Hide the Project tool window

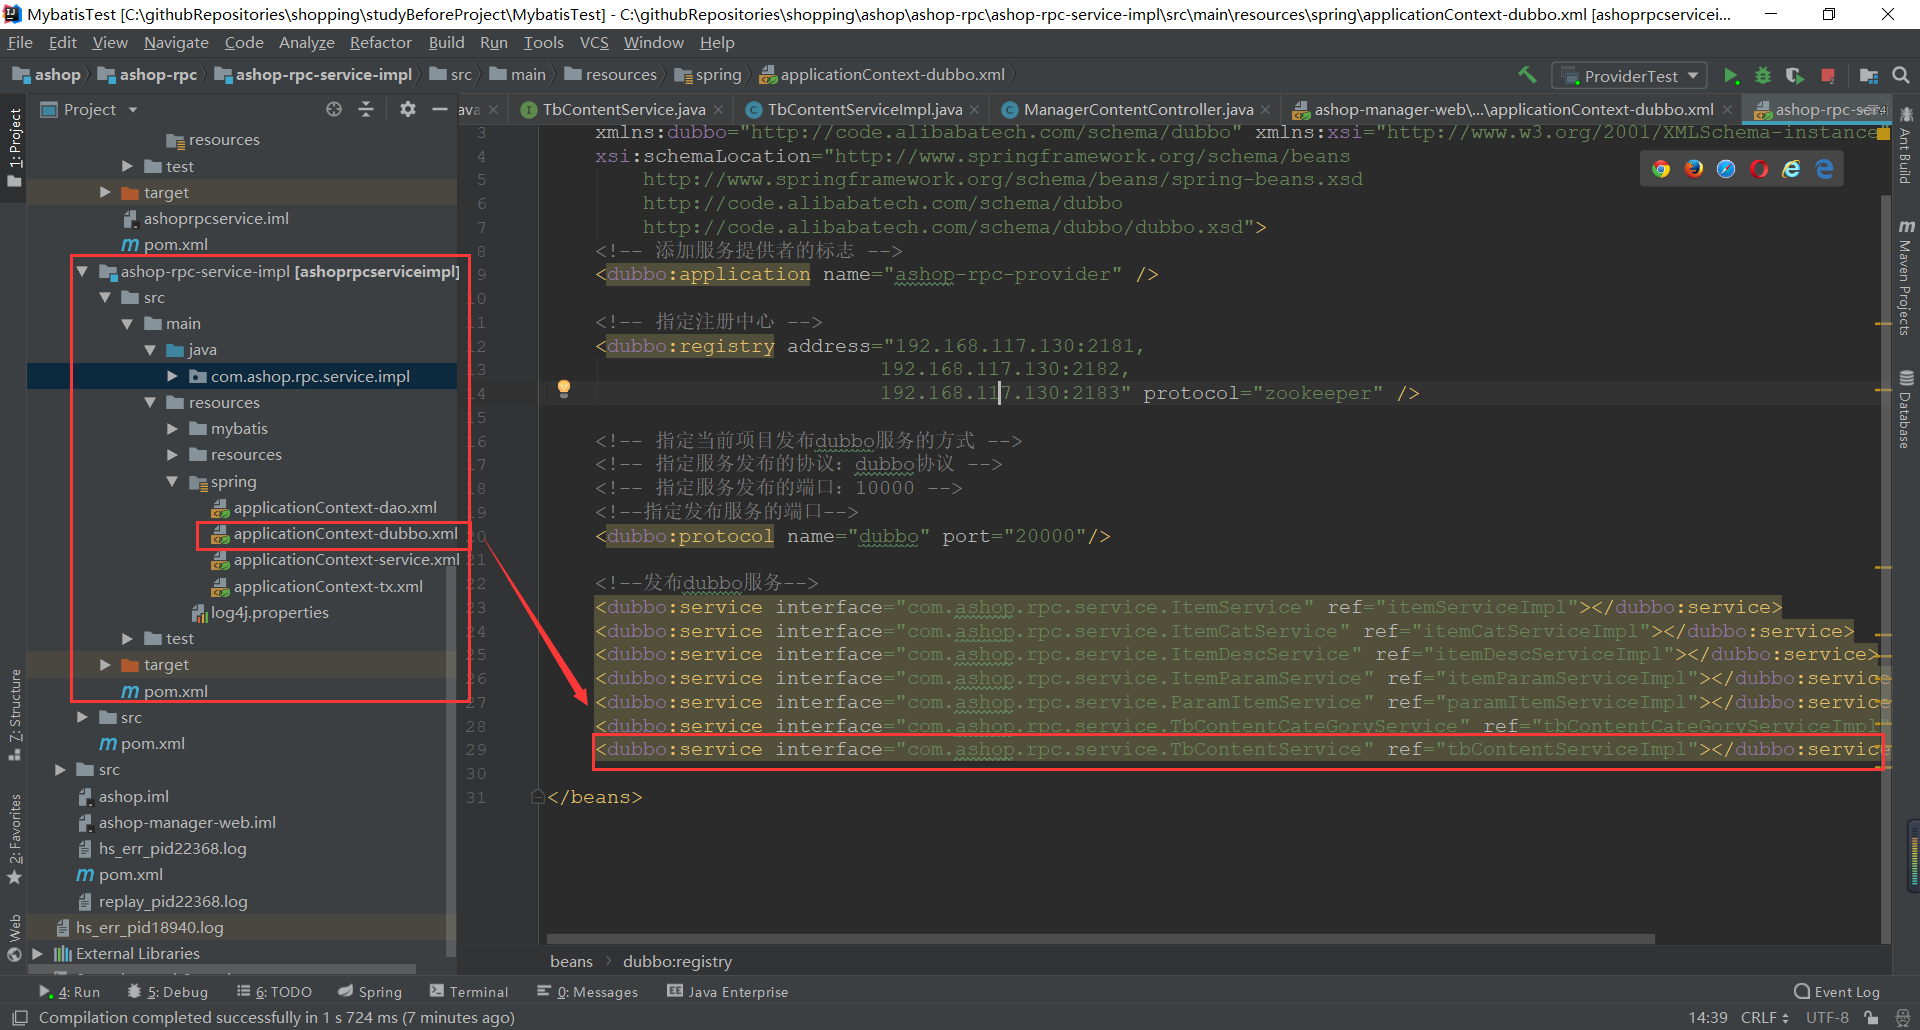[439, 109]
